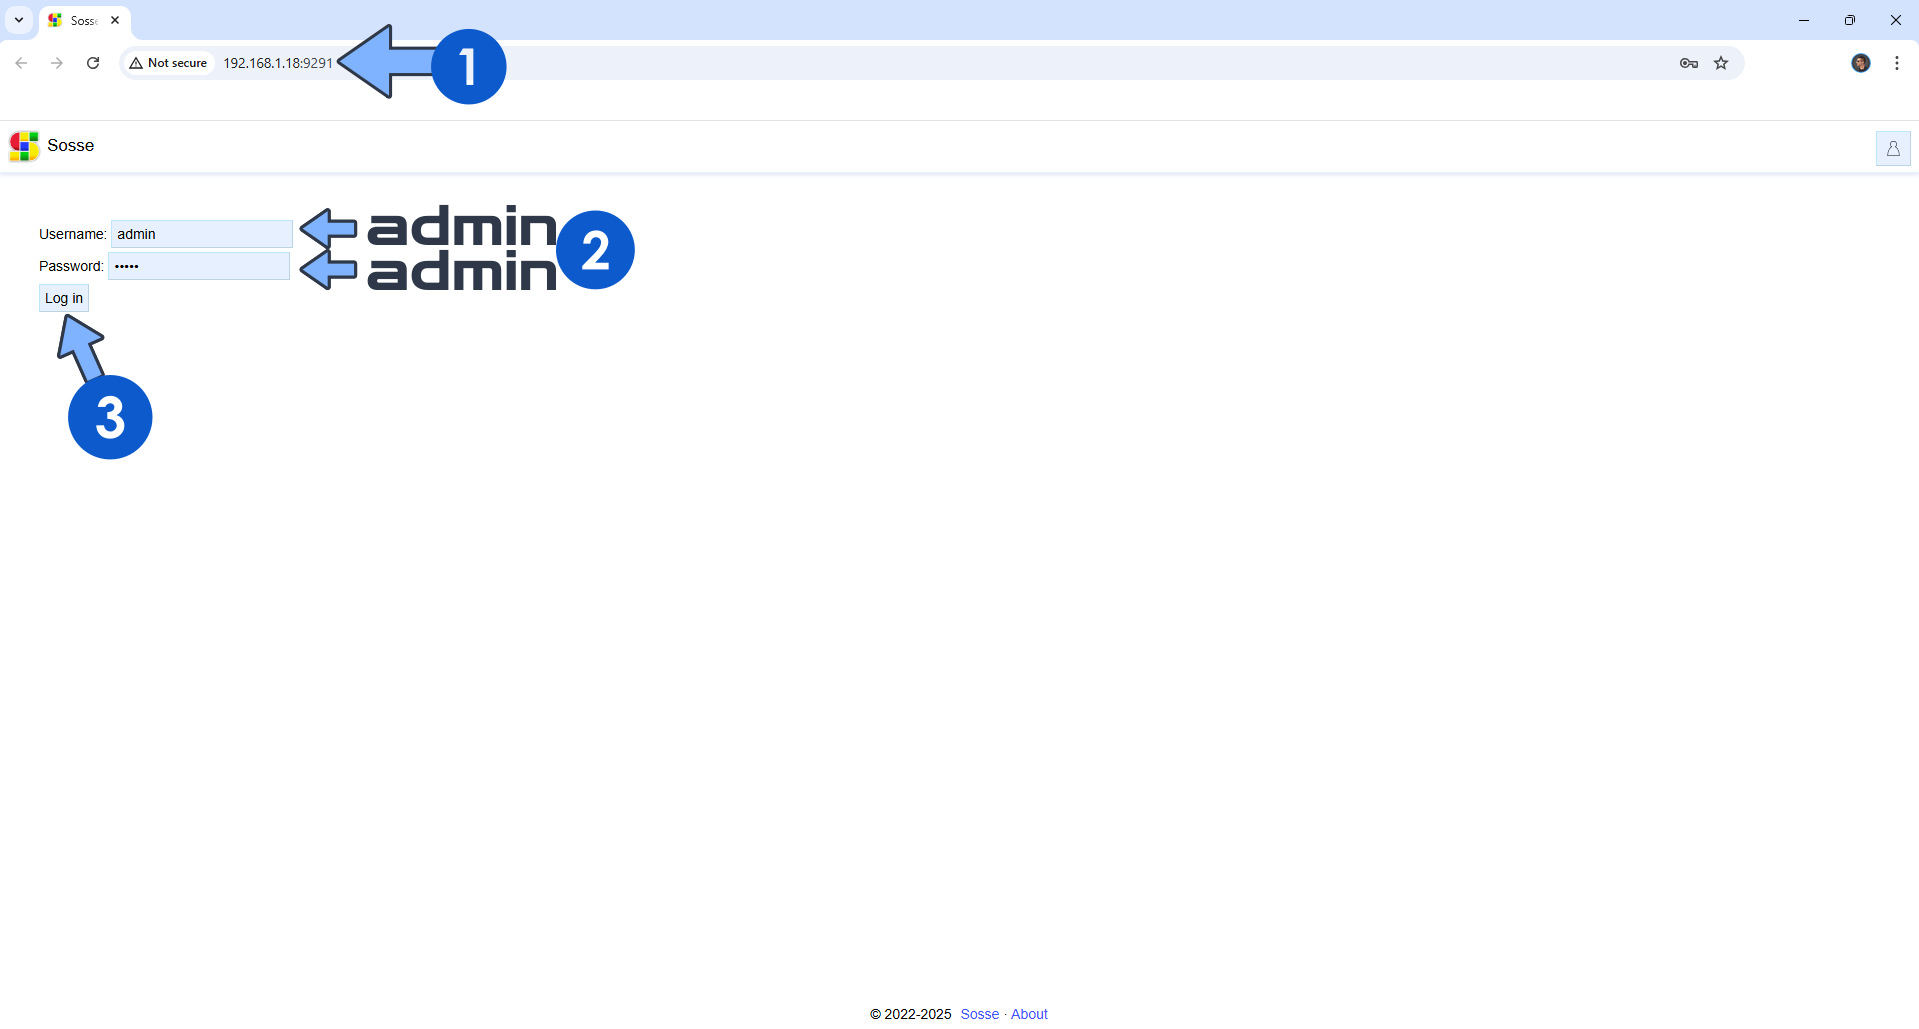Expand the tab search chevron dropdown
This screenshot has height=1029, width=1919.
(19, 20)
